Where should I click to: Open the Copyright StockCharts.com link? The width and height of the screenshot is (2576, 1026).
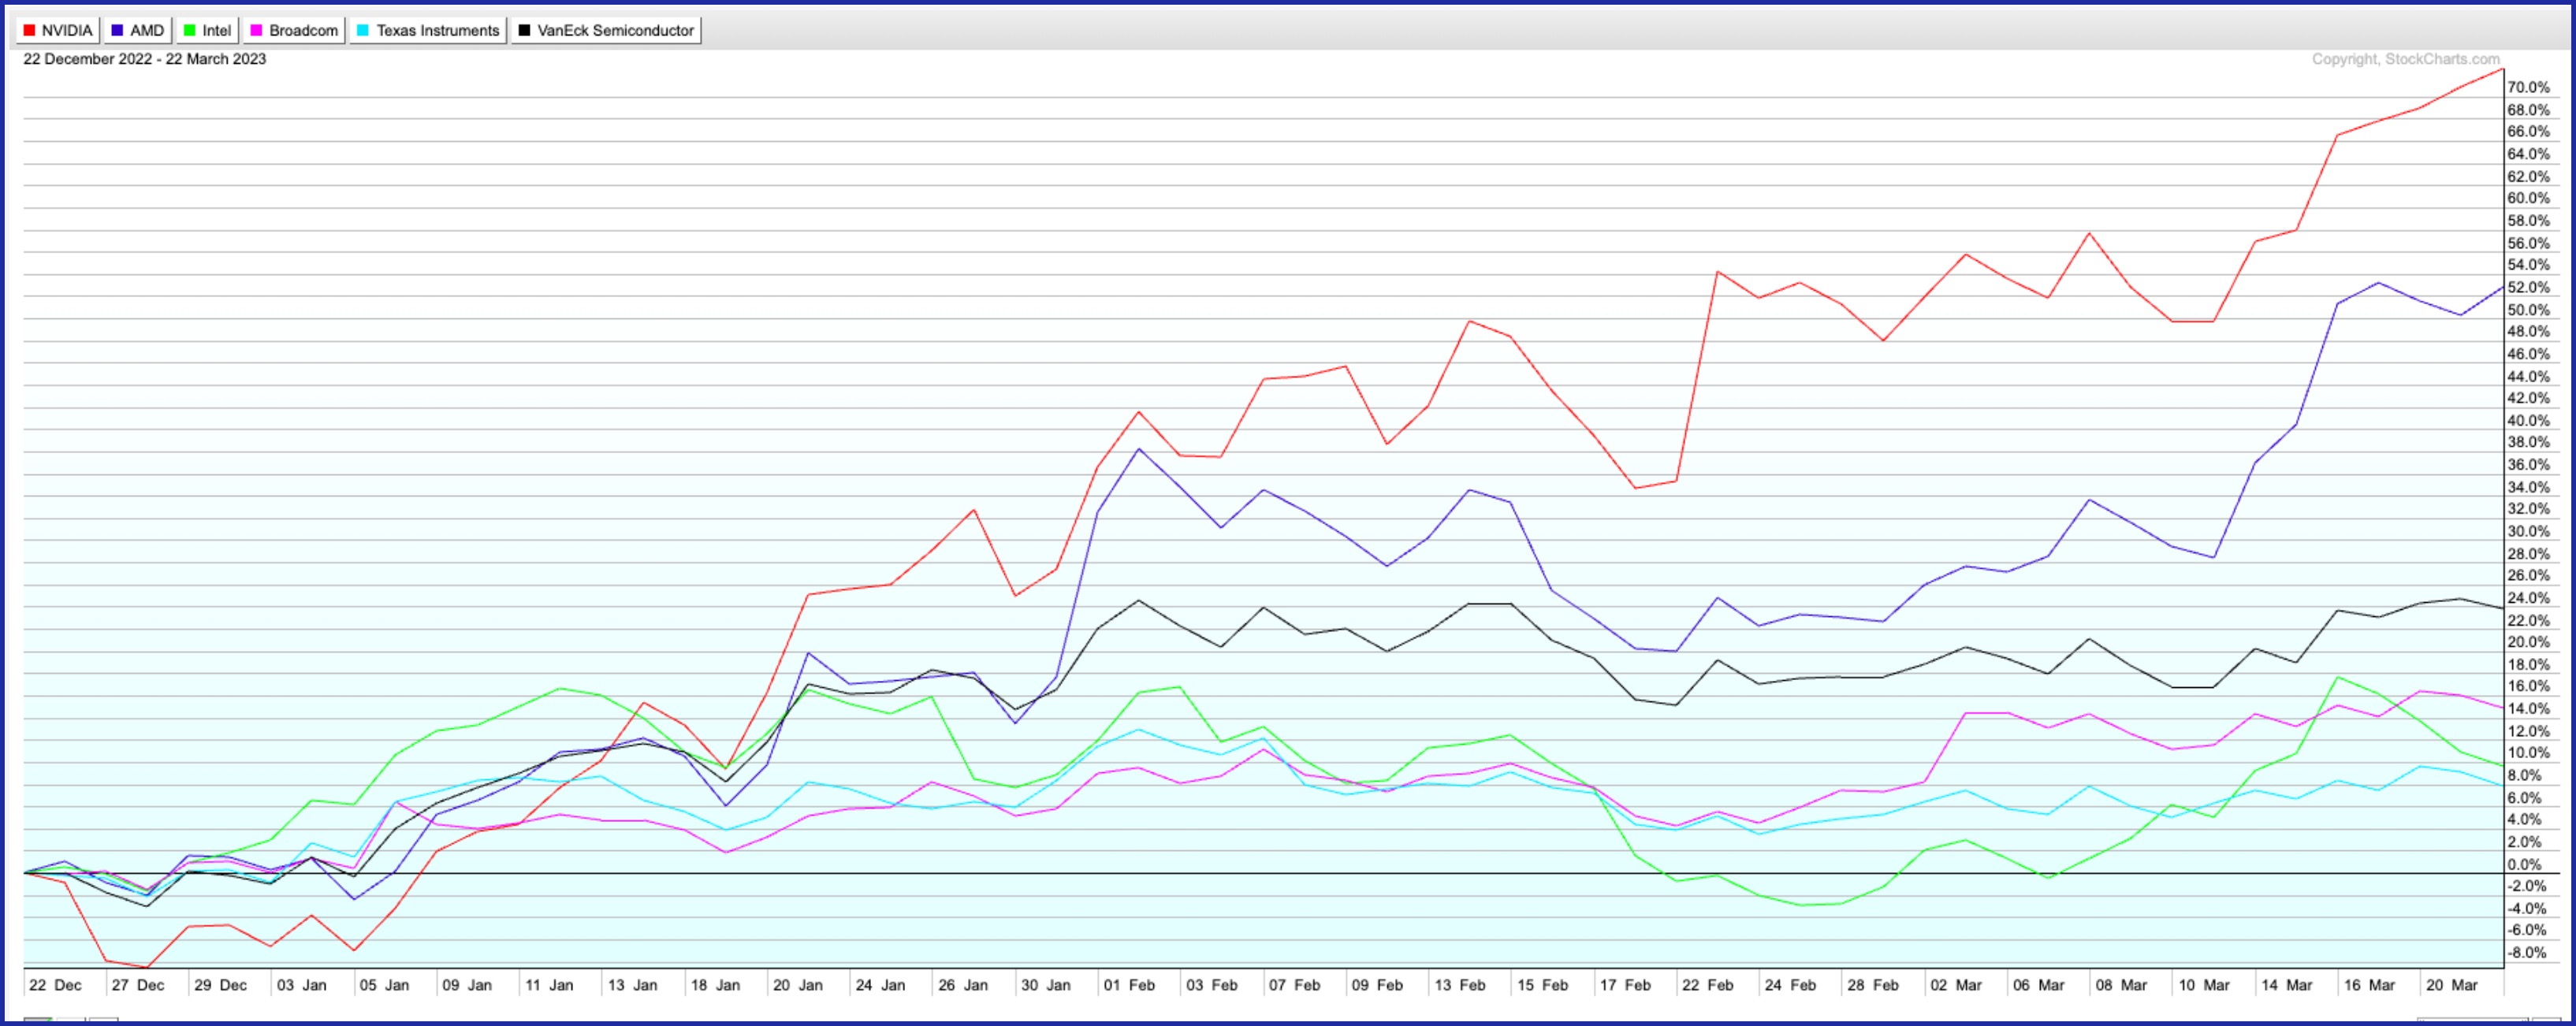point(2405,59)
